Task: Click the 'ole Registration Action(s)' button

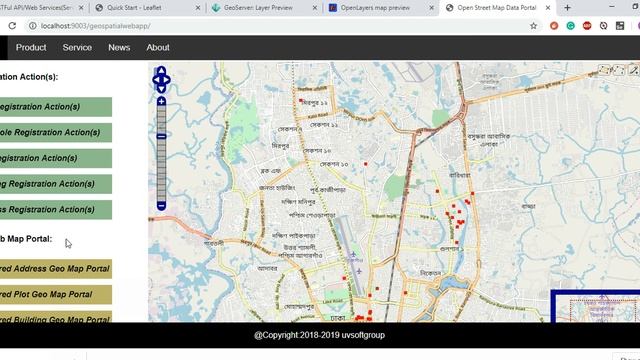Action: [56, 132]
